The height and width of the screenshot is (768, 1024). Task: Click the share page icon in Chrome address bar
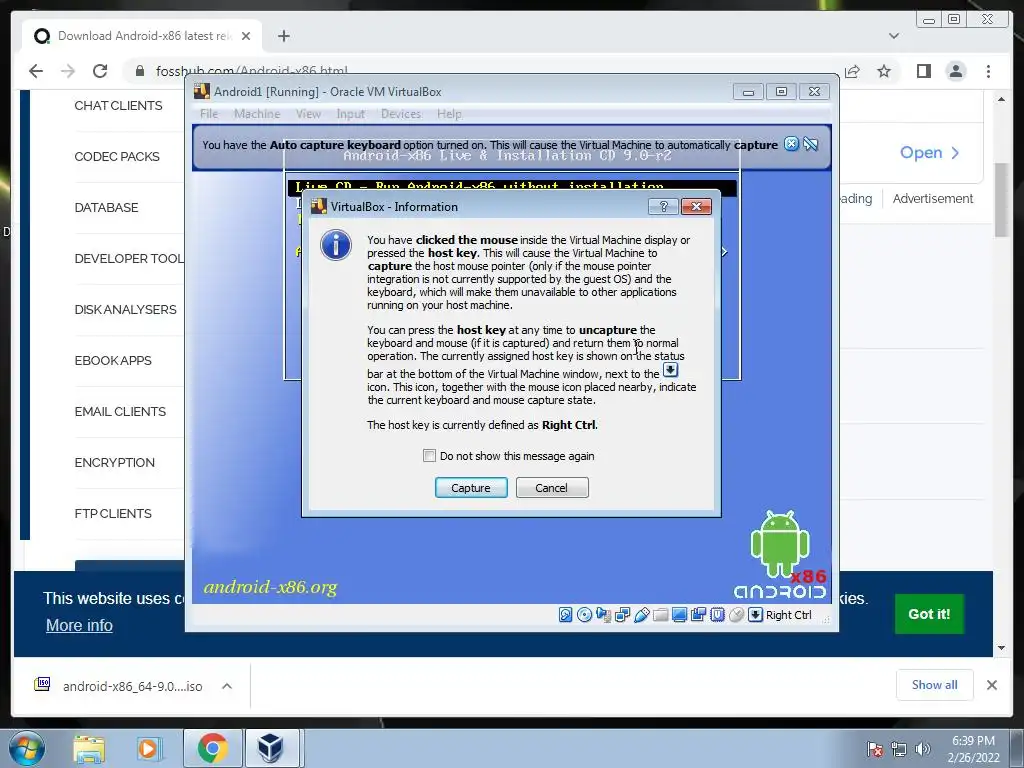[x=852, y=71]
